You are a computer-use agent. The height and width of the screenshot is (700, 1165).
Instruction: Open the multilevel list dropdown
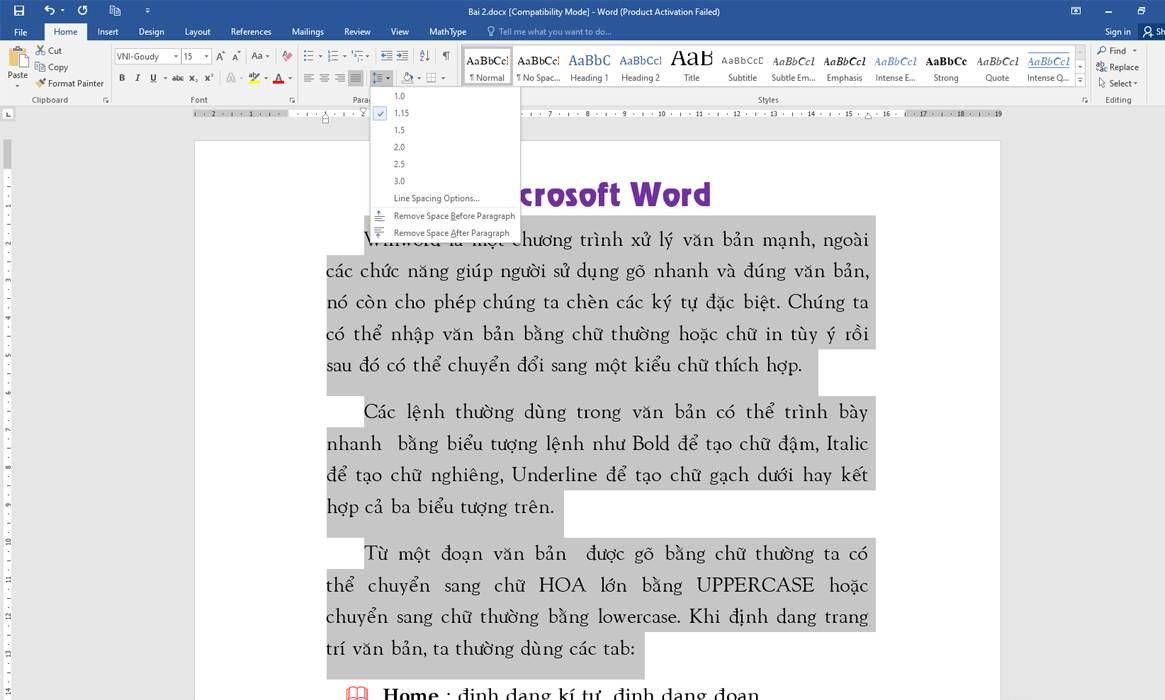coord(368,56)
